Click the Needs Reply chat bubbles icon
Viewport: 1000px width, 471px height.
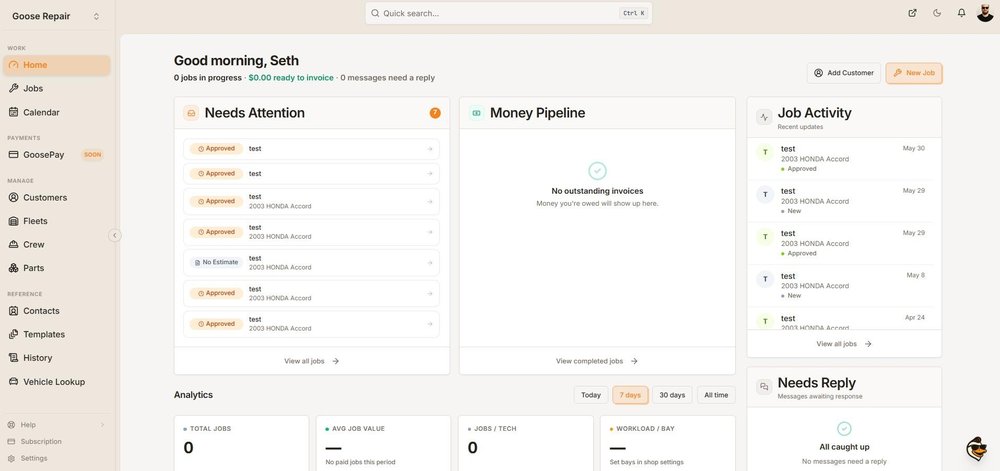click(764, 387)
